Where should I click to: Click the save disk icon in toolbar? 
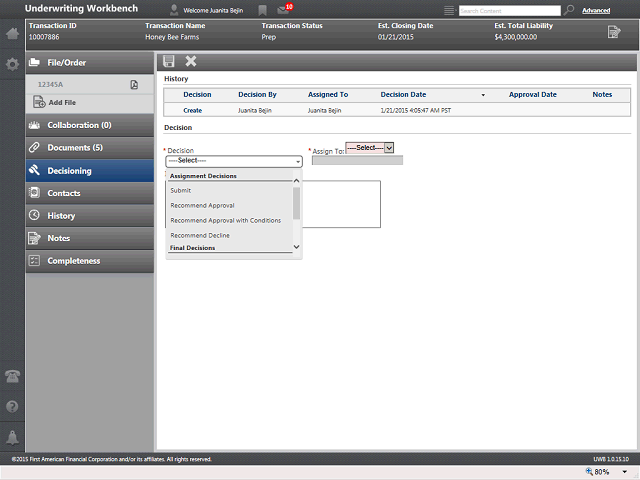coord(169,61)
